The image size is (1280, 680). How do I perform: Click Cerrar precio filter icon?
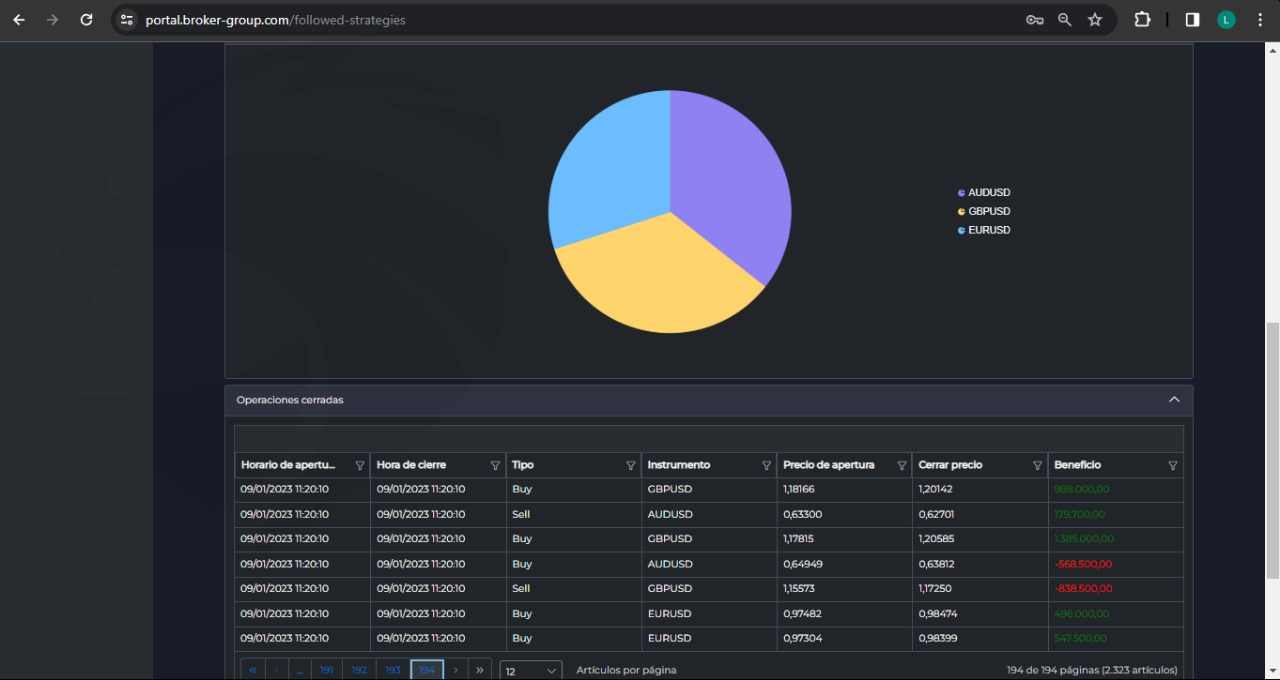(1037, 466)
